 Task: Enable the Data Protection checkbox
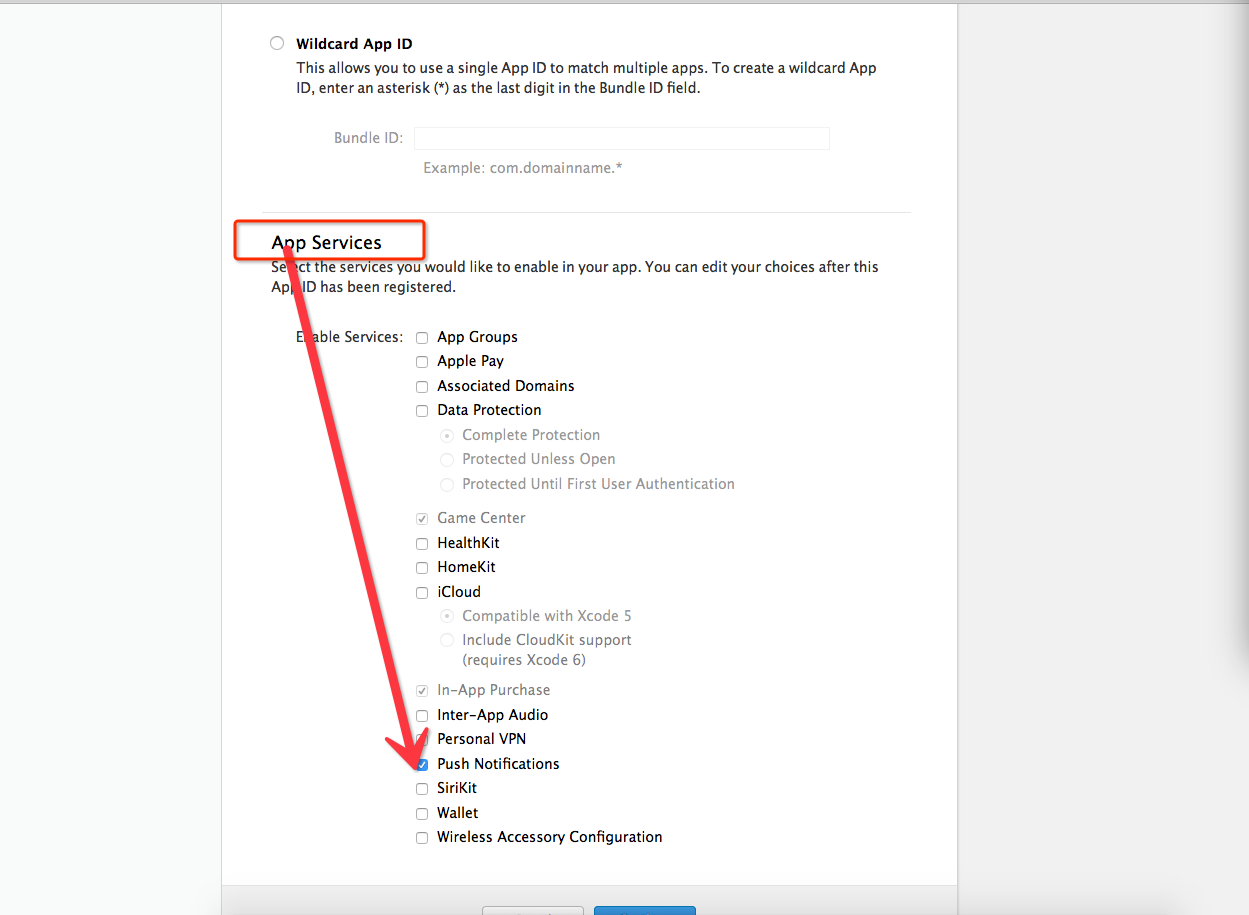point(422,411)
